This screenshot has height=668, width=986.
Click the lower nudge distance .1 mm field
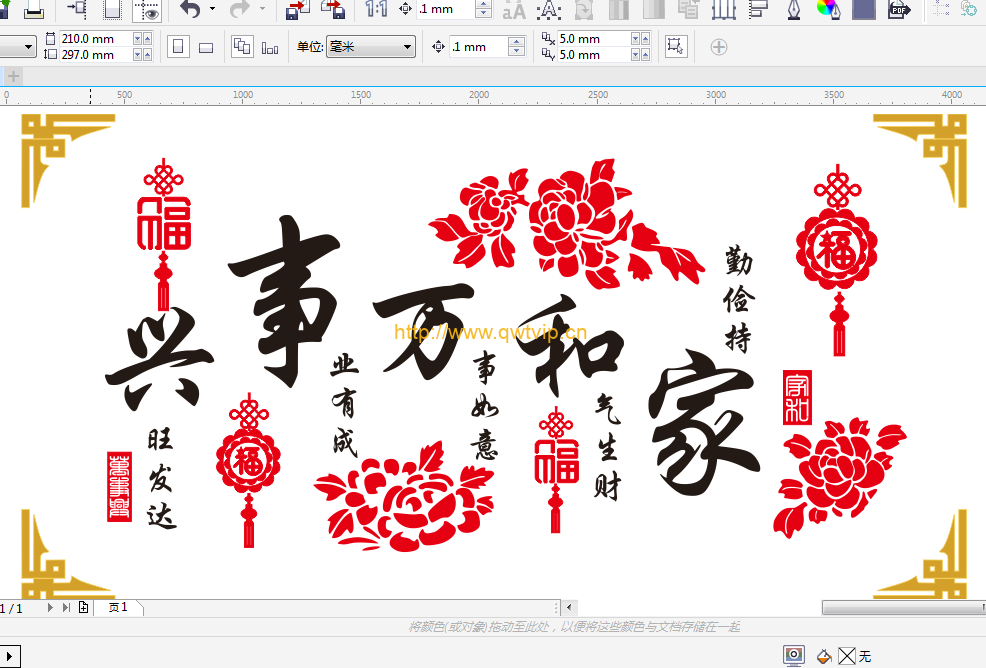(x=477, y=47)
